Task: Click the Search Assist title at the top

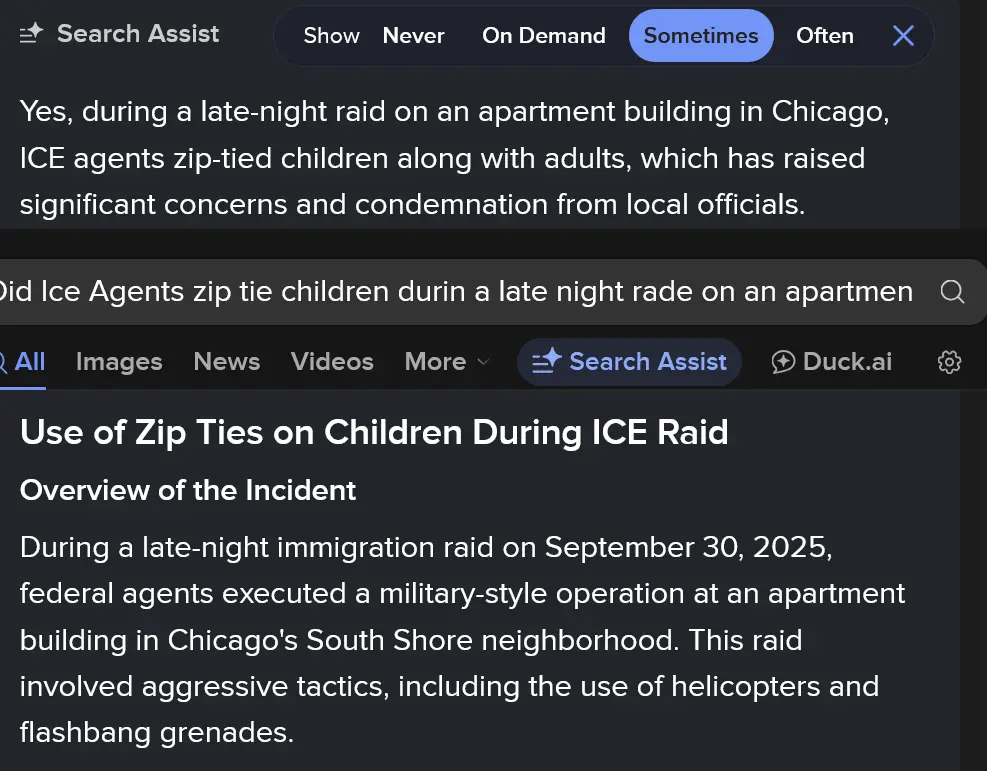Action: (138, 34)
